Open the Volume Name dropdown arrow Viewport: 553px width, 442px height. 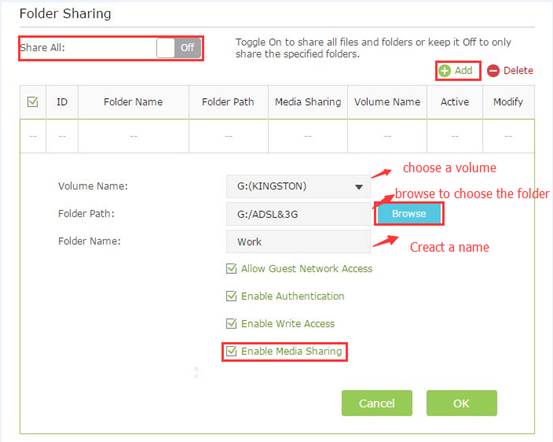pyautogui.click(x=359, y=187)
